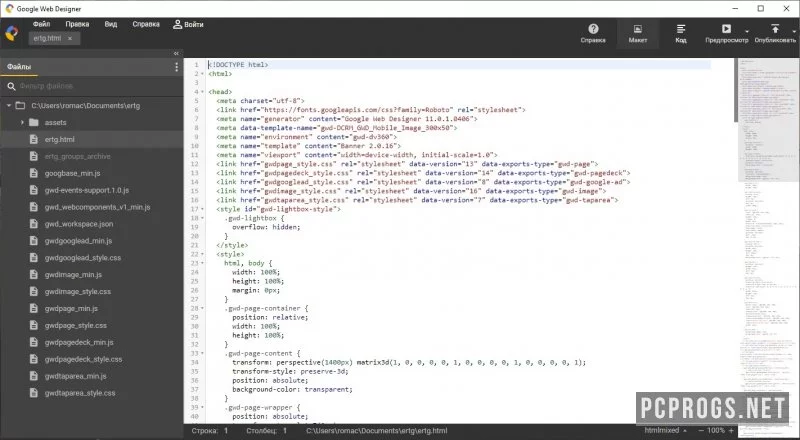800x440 pixels.
Task: Select the Файлы panel tab
Action: 19,67
